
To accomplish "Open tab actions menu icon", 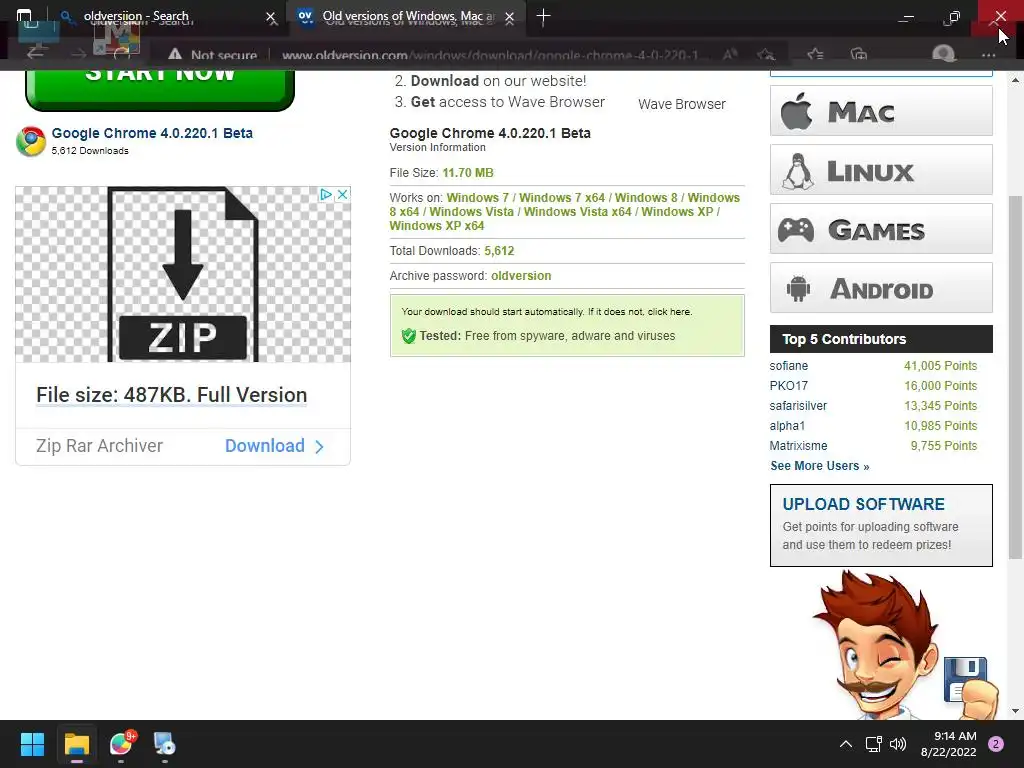I will [24, 16].
